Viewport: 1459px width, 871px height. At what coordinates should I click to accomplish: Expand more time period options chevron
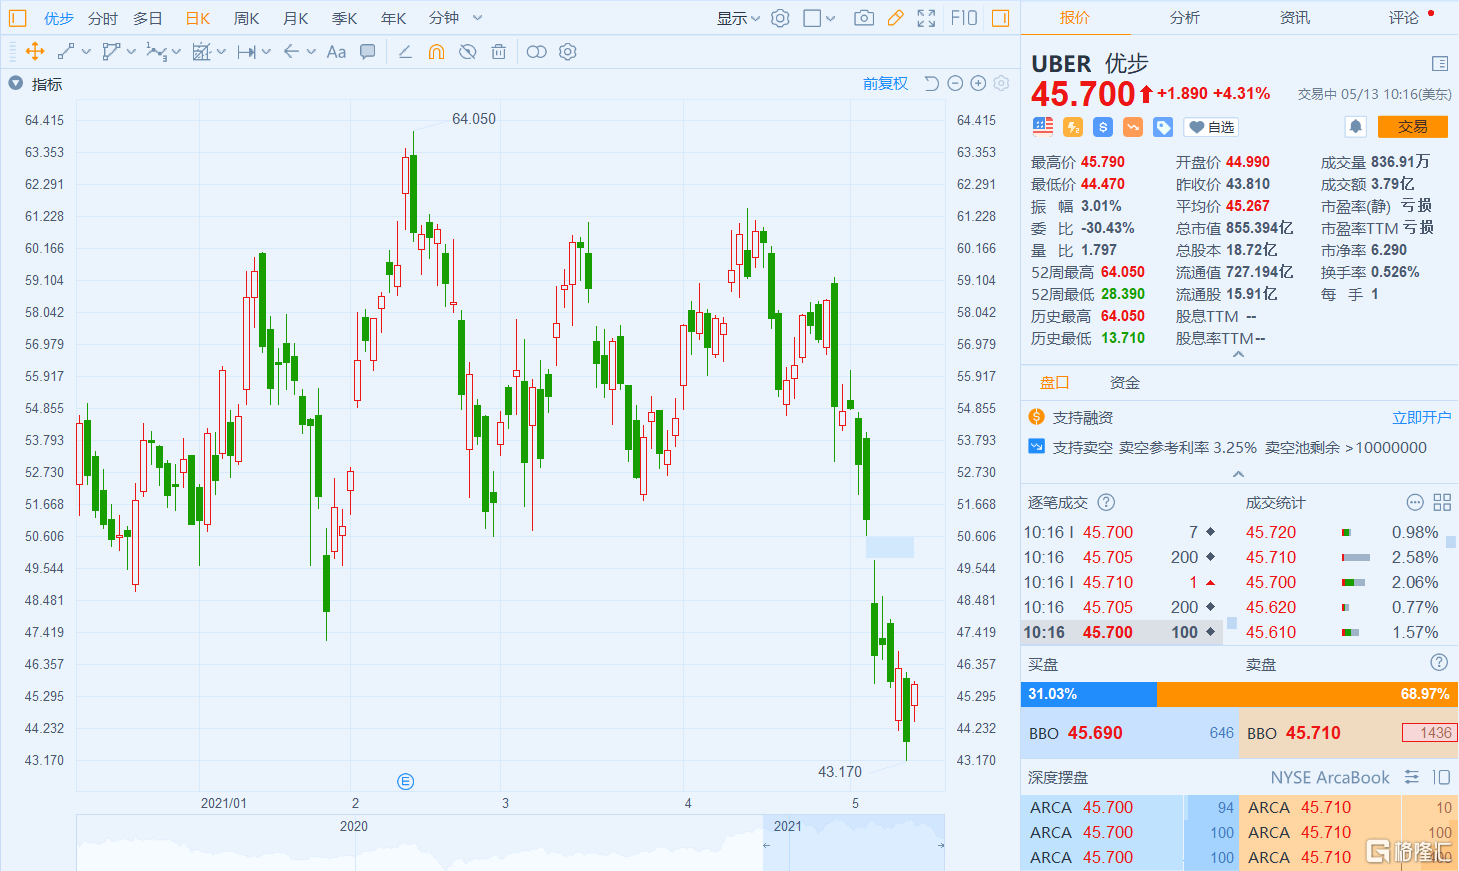pyautogui.click(x=478, y=18)
